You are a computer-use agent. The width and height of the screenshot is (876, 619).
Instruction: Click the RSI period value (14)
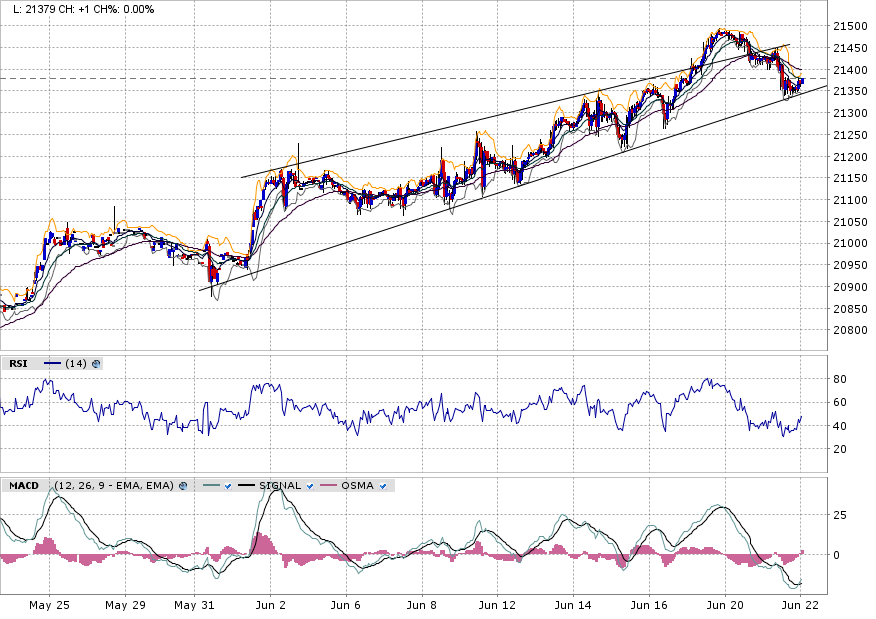pos(75,364)
